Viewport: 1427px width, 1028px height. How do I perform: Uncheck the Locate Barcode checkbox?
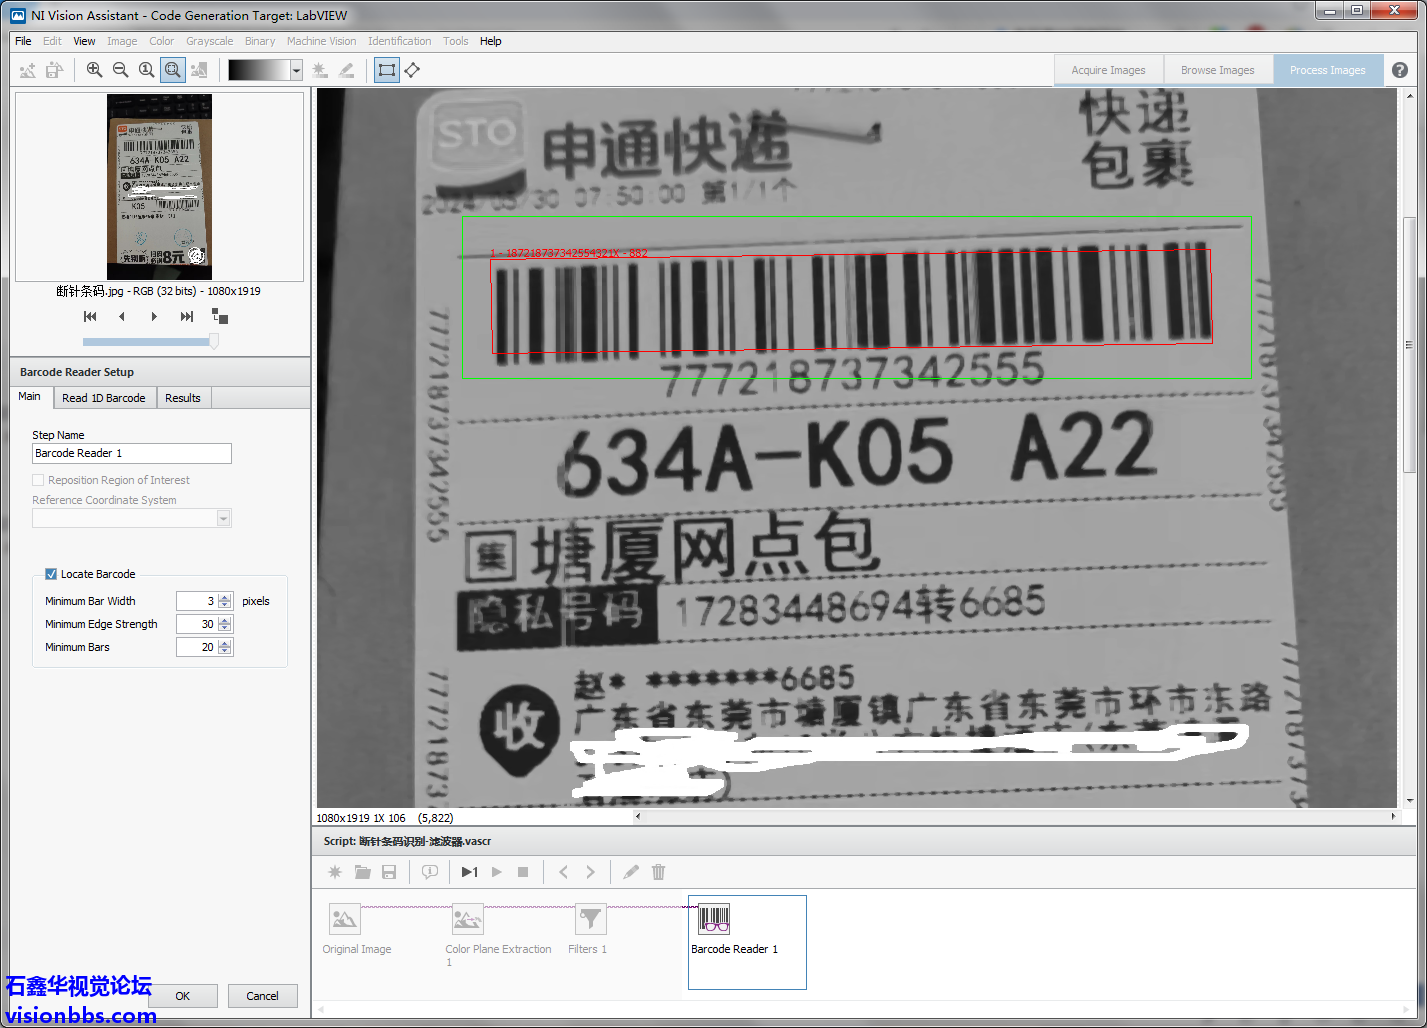(x=51, y=574)
